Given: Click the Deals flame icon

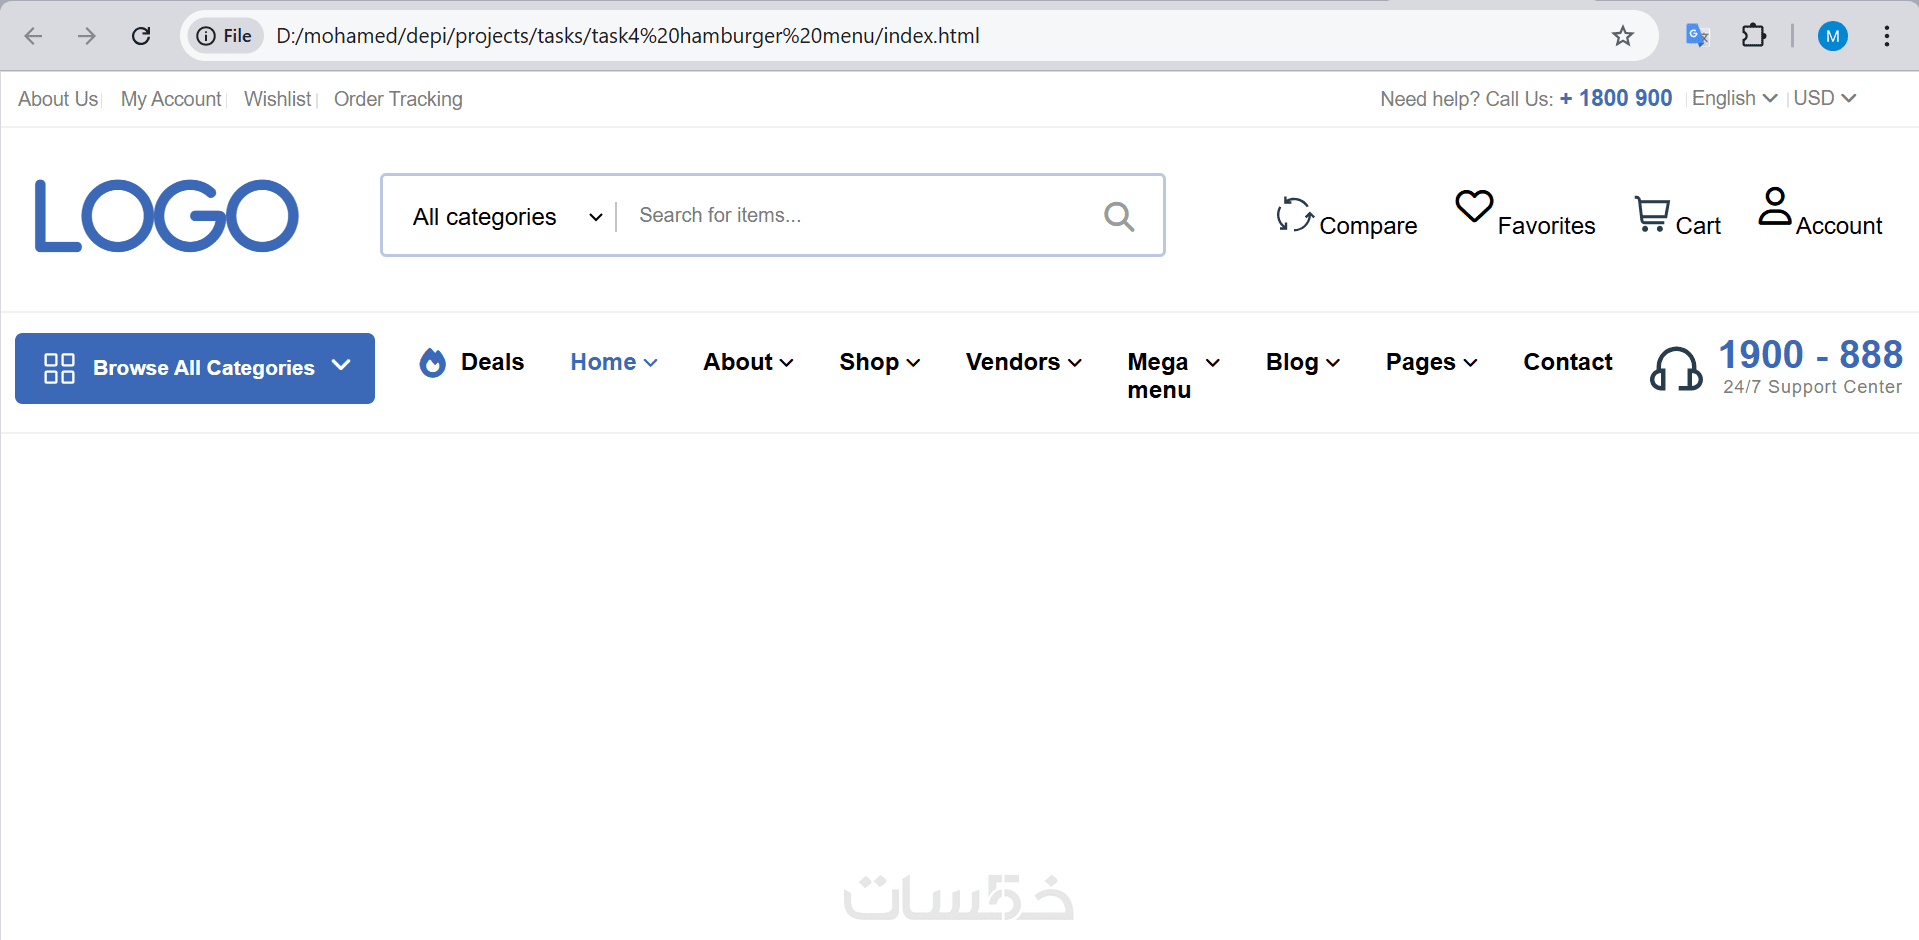Looking at the screenshot, I should [x=433, y=362].
